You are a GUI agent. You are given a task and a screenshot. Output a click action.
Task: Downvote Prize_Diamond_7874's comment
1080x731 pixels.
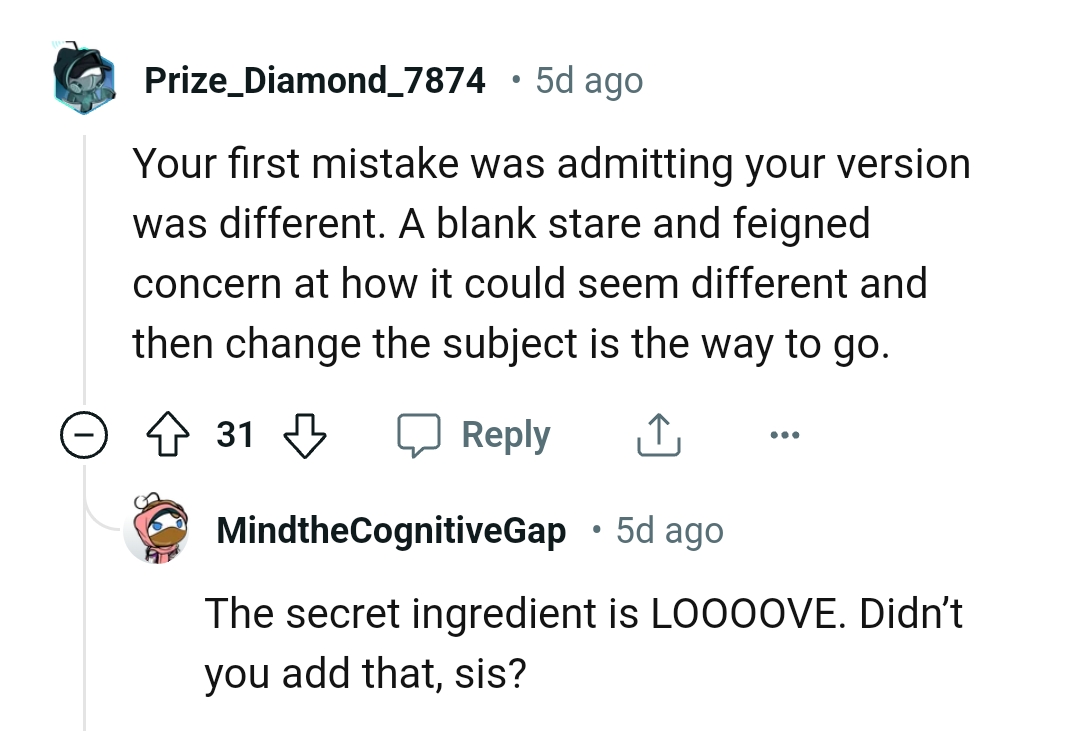tap(303, 434)
